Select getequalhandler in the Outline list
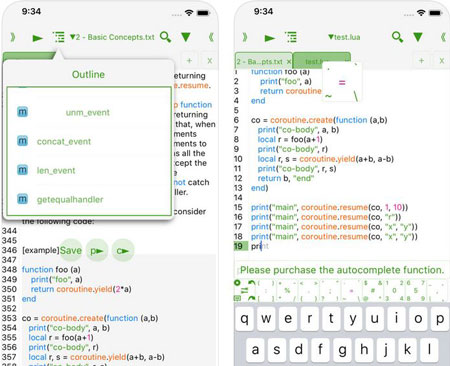The width and height of the screenshot is (450, 366). [x=70, y=199]
